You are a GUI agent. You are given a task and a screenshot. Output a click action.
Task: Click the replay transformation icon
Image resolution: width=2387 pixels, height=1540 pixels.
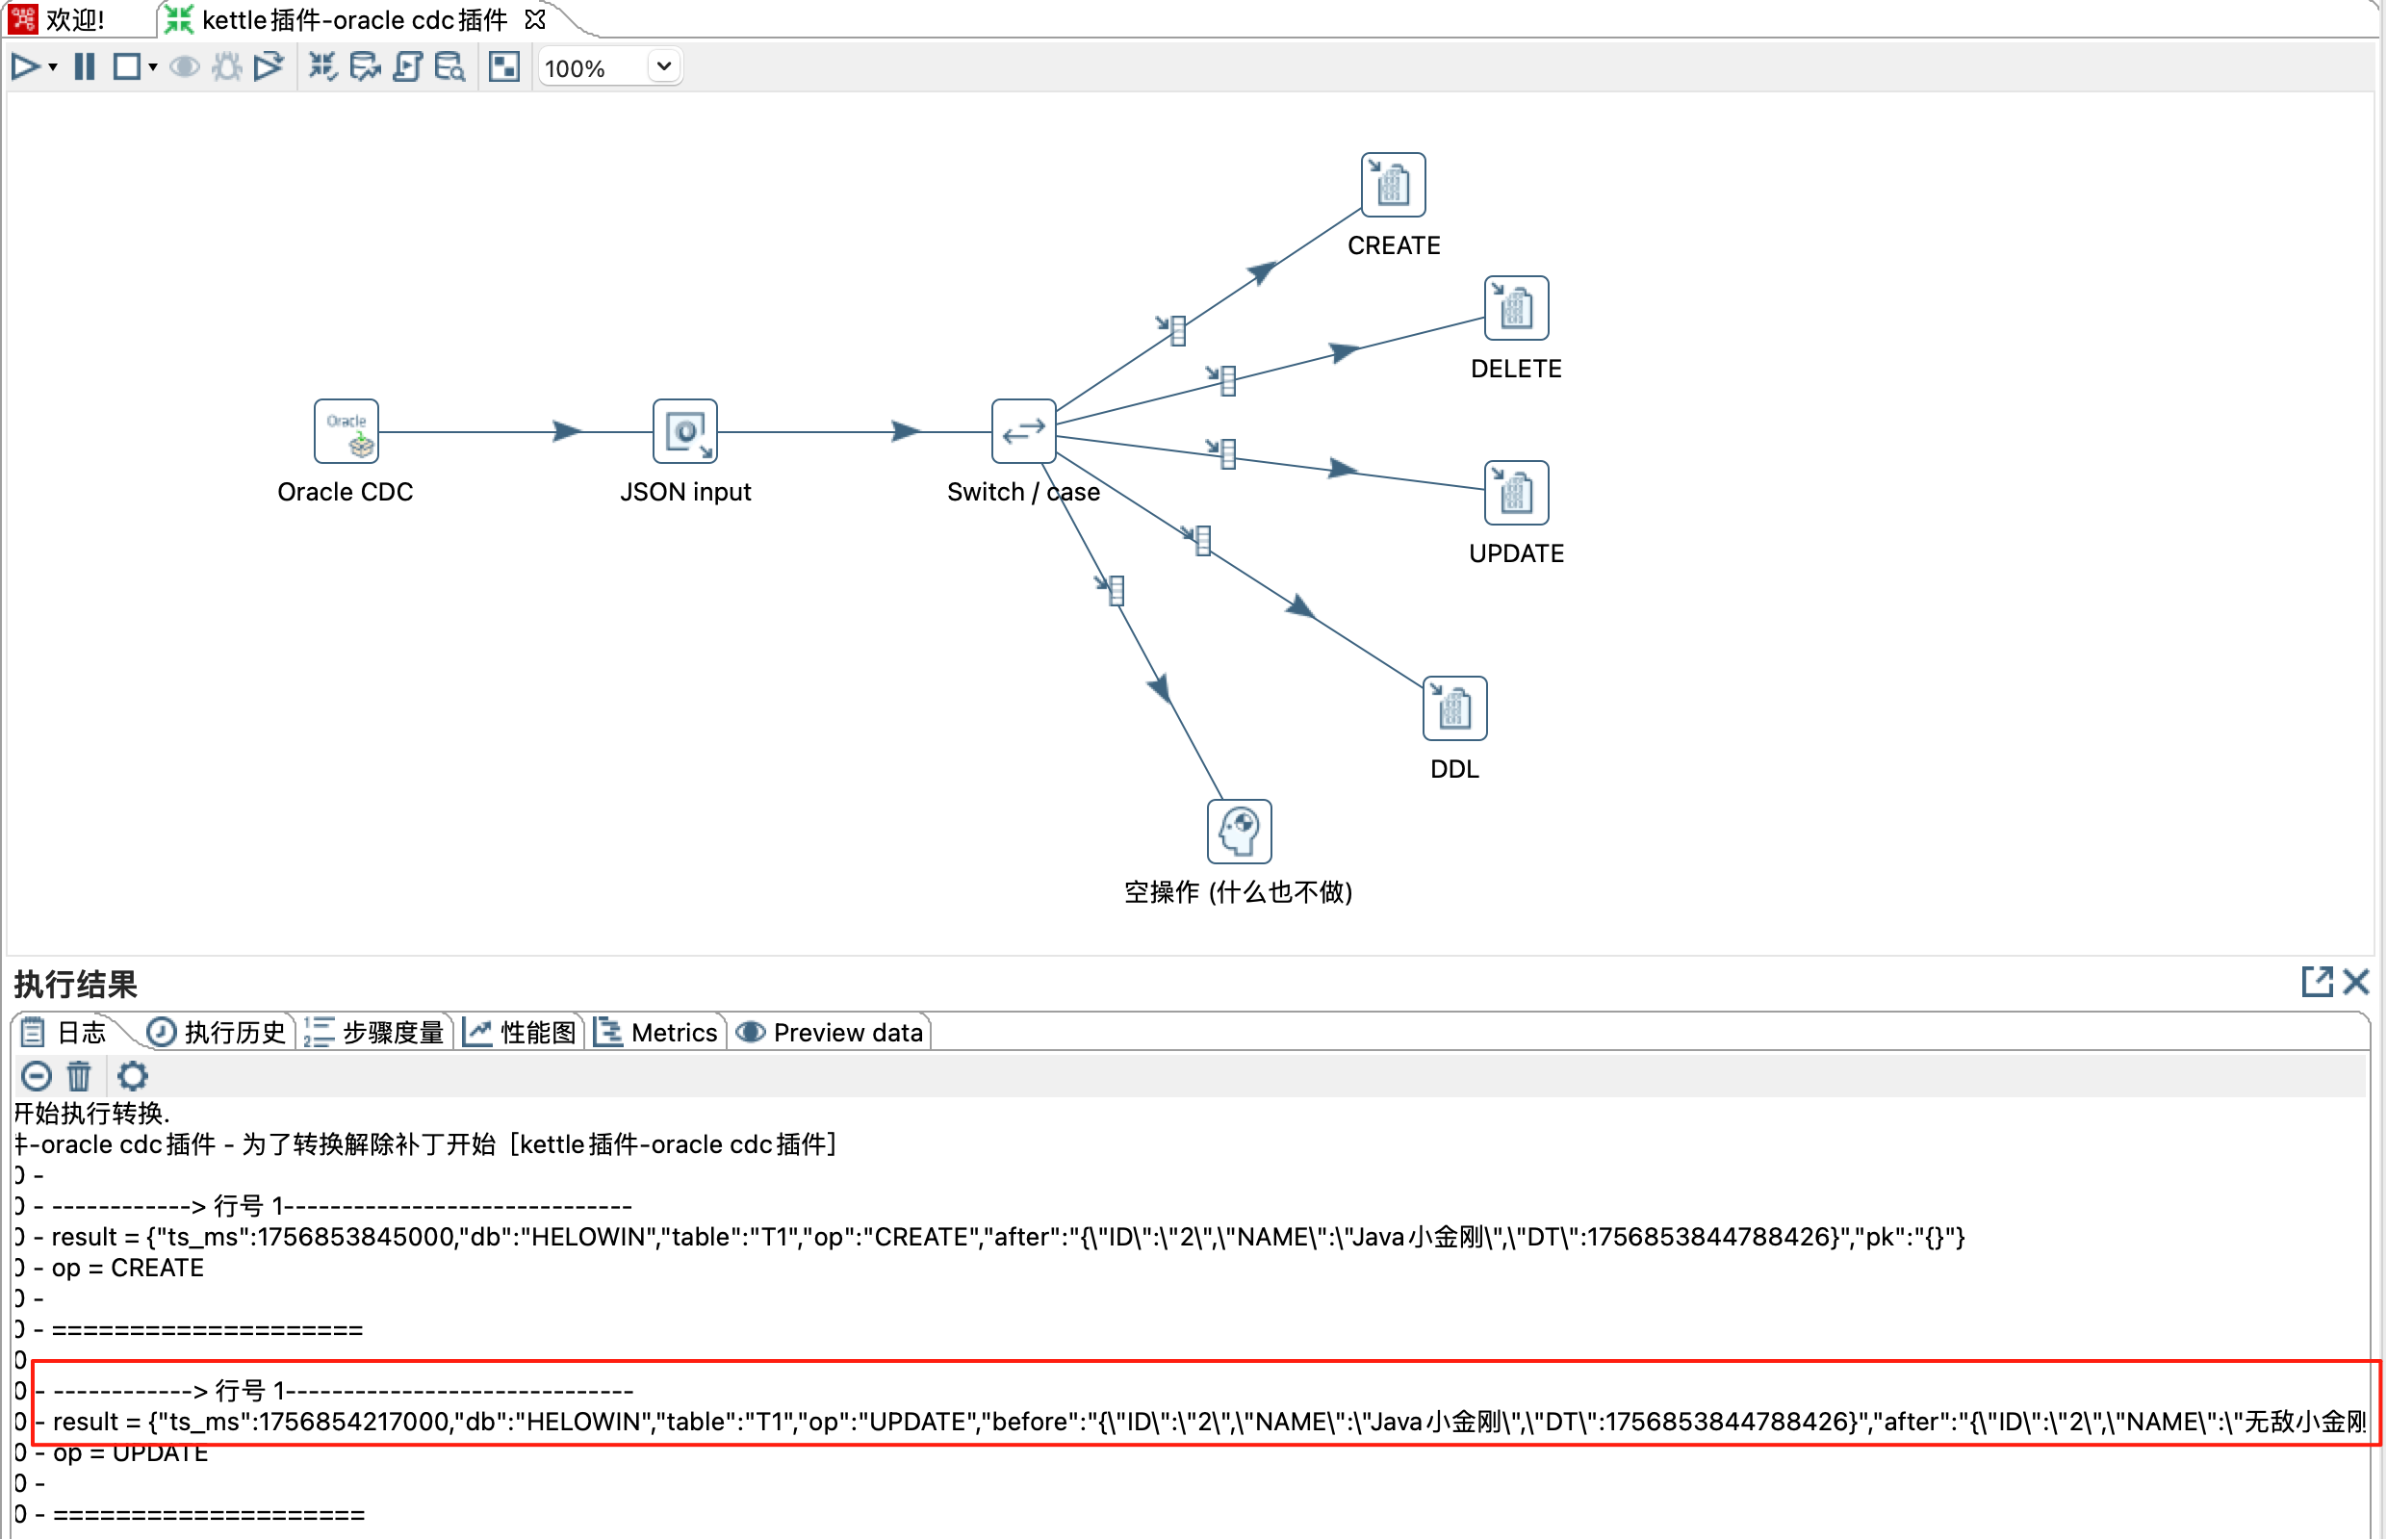coord(269,67)
